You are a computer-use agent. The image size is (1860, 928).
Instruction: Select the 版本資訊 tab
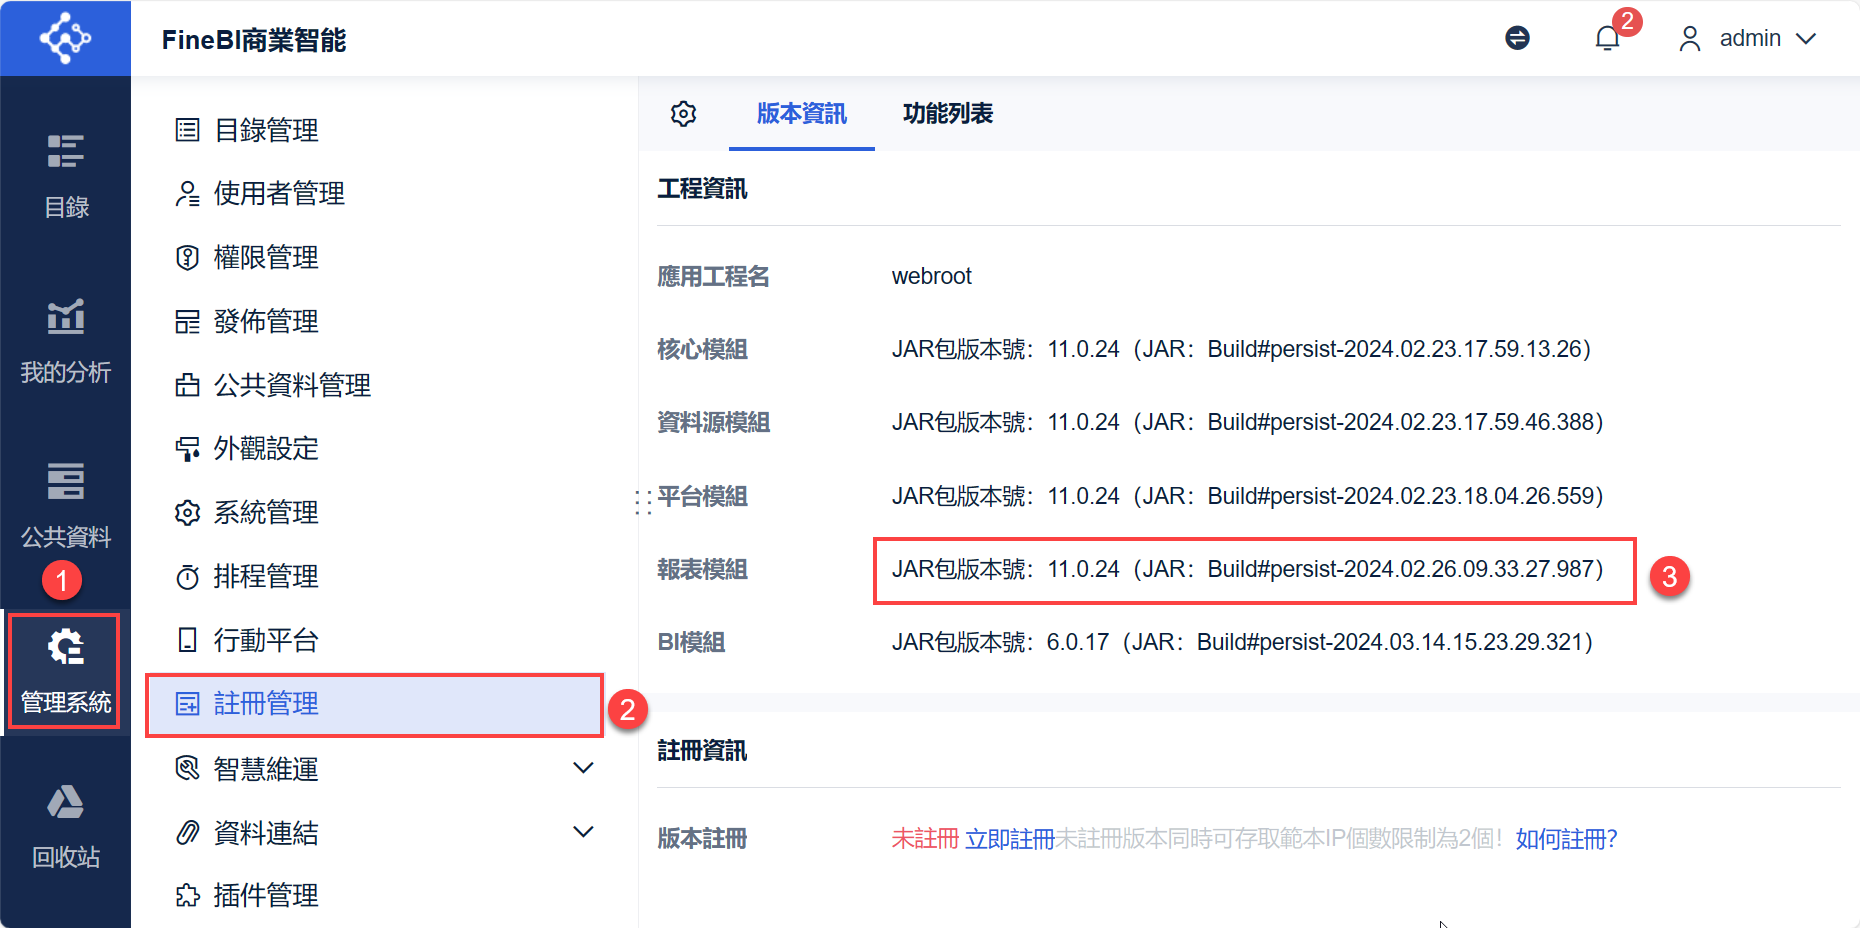point(801,114)
